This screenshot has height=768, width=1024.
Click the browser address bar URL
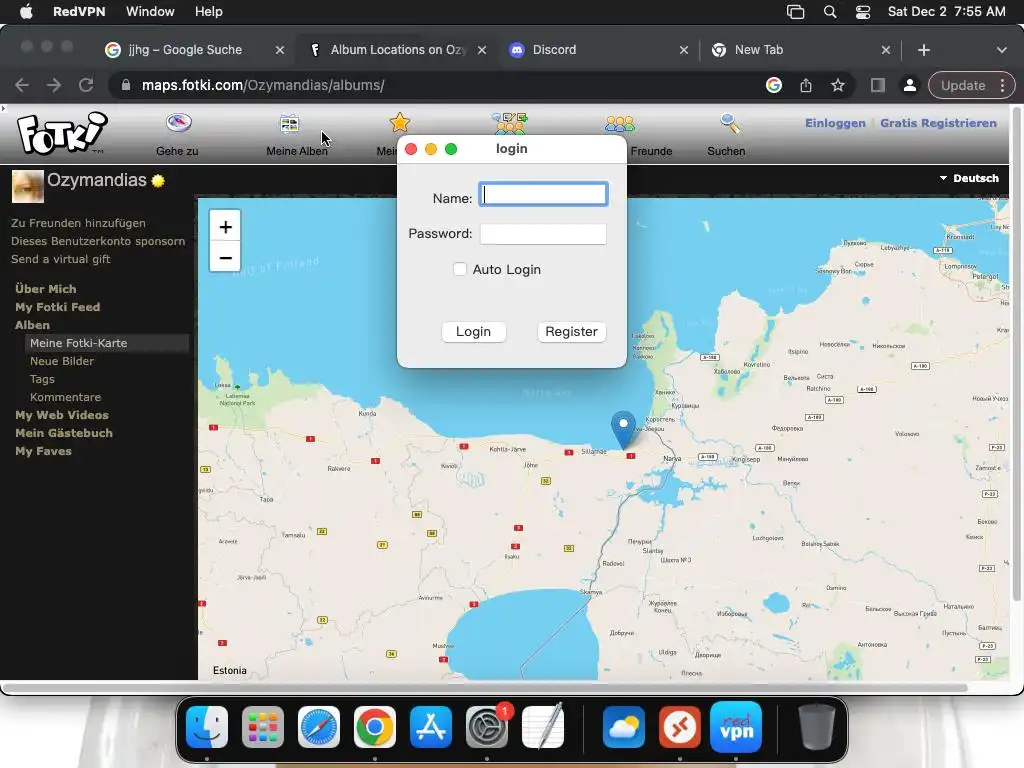click(263, 85)
